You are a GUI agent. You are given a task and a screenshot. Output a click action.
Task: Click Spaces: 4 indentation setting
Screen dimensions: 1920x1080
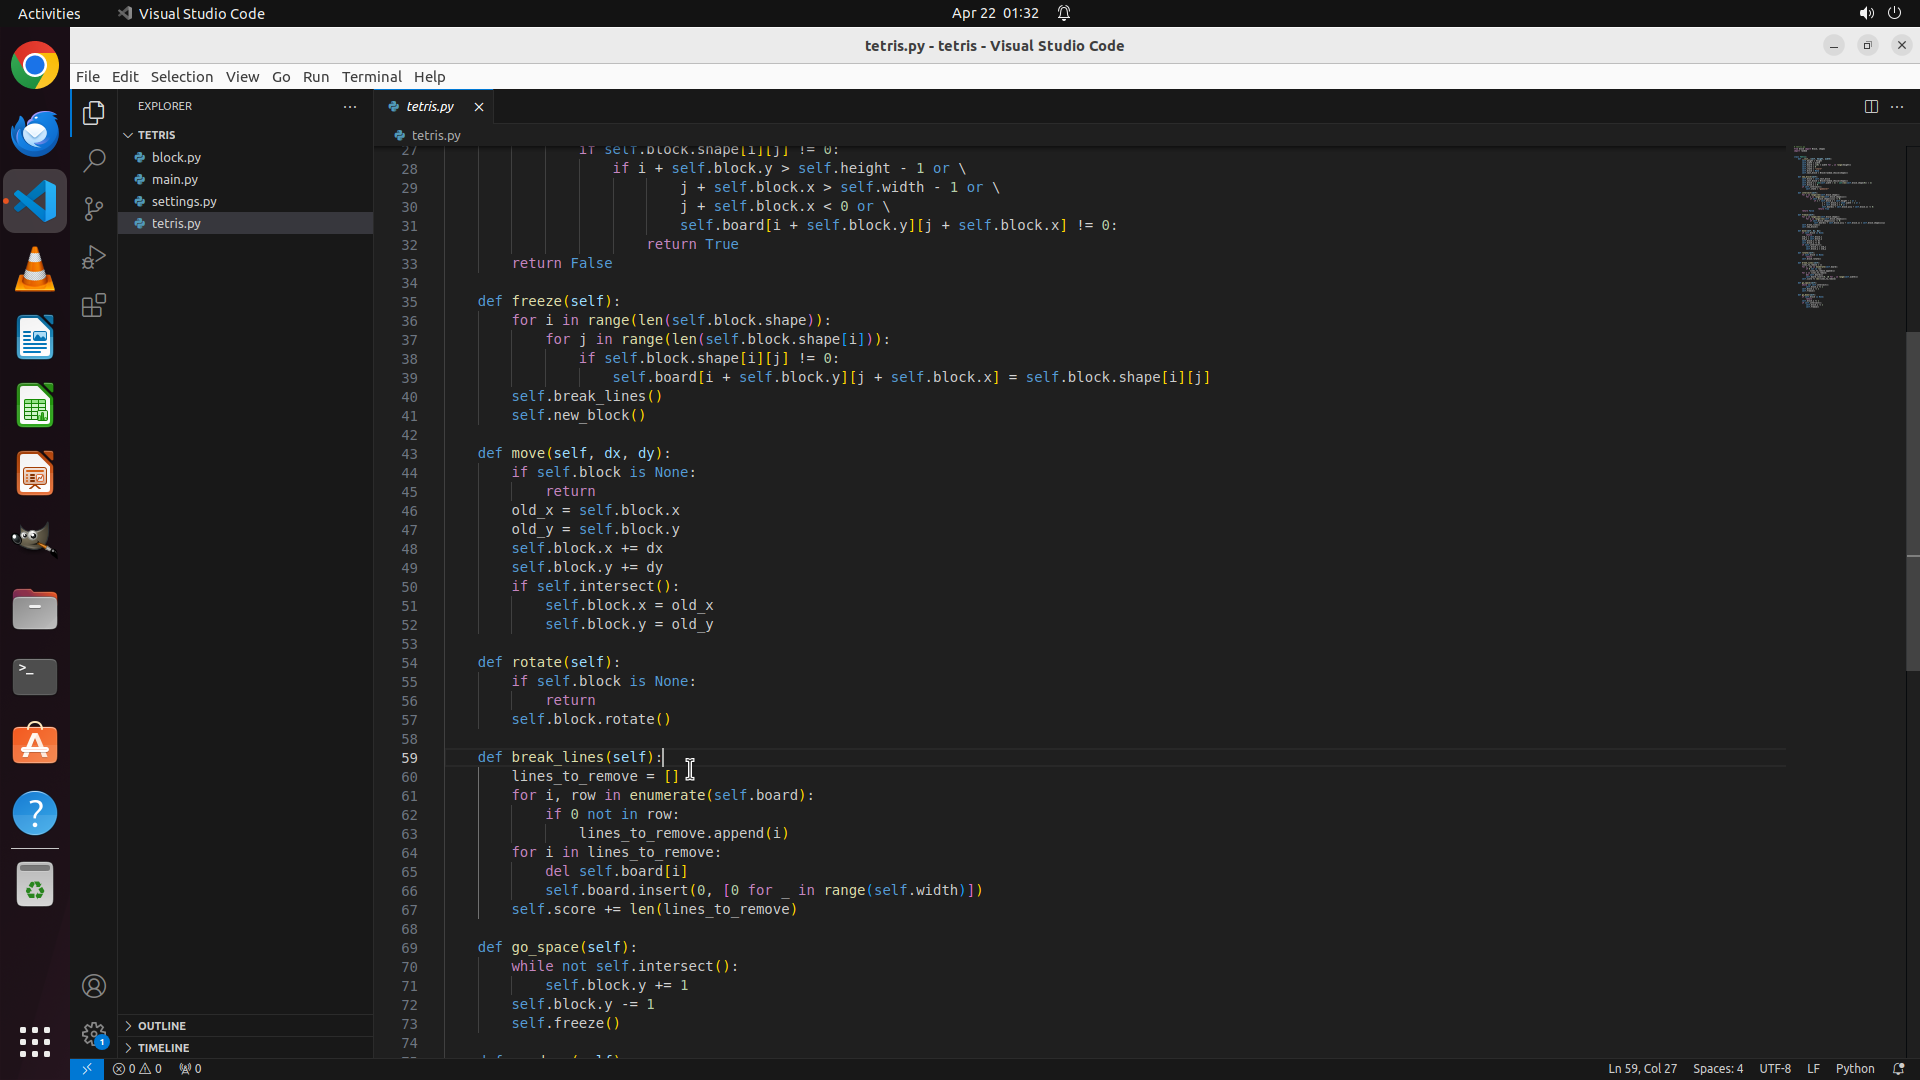pyautogui.click(x=1717, y=1068)
